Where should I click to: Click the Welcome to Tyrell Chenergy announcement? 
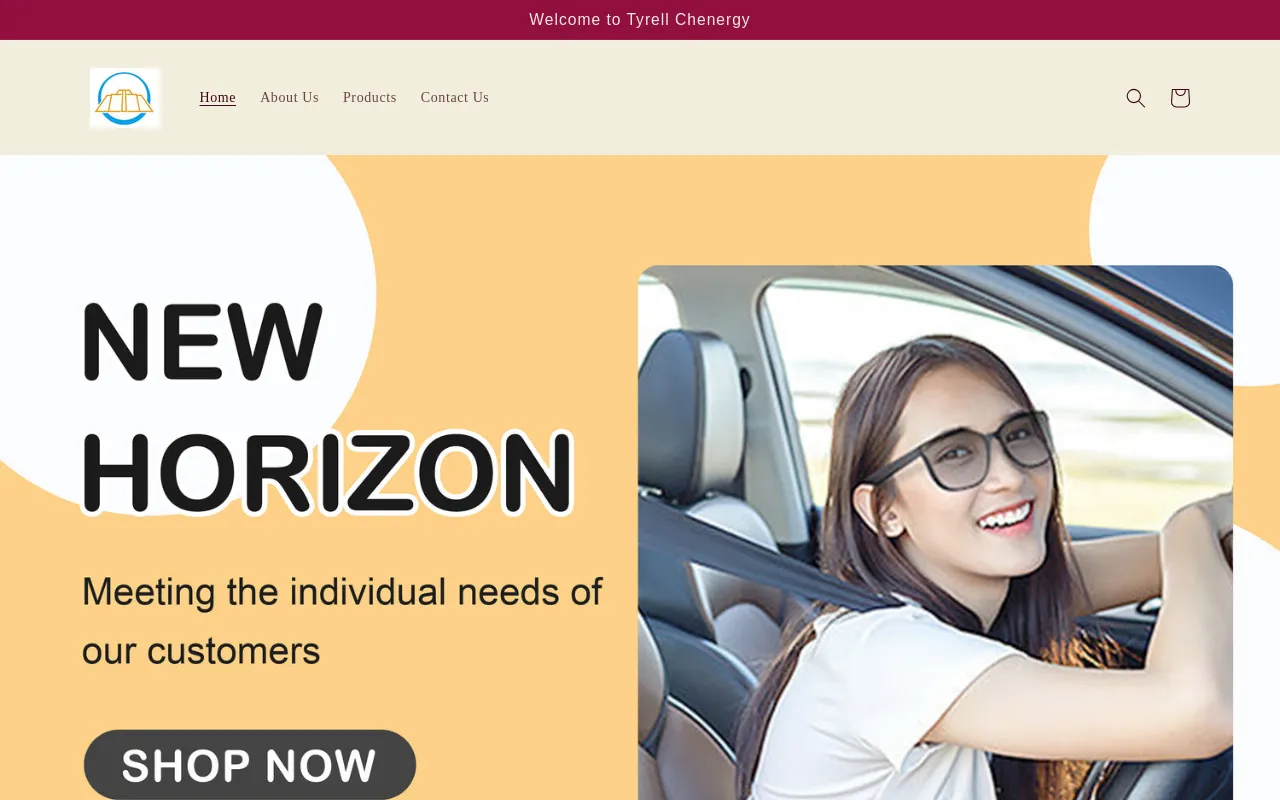640,20
